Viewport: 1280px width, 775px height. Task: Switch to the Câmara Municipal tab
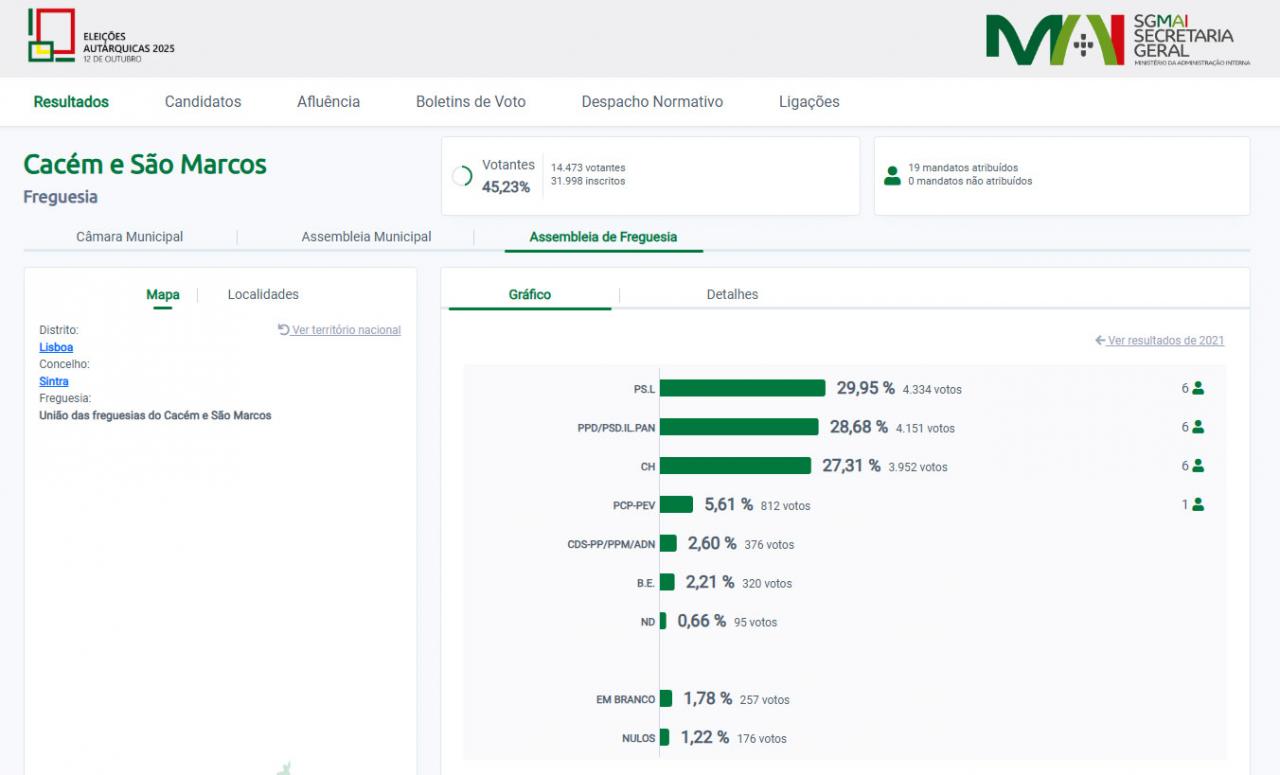(130, 237)
